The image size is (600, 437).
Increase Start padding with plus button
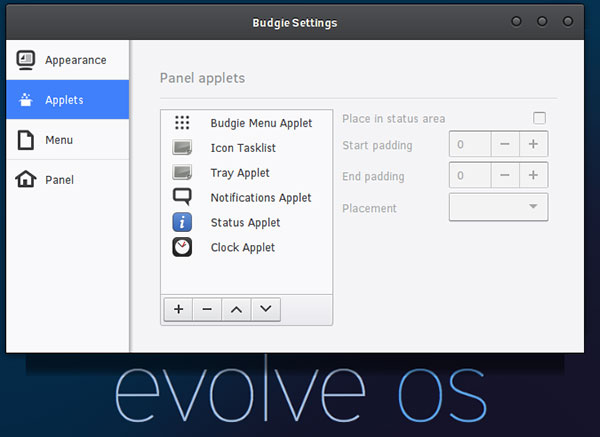point(533,144)
